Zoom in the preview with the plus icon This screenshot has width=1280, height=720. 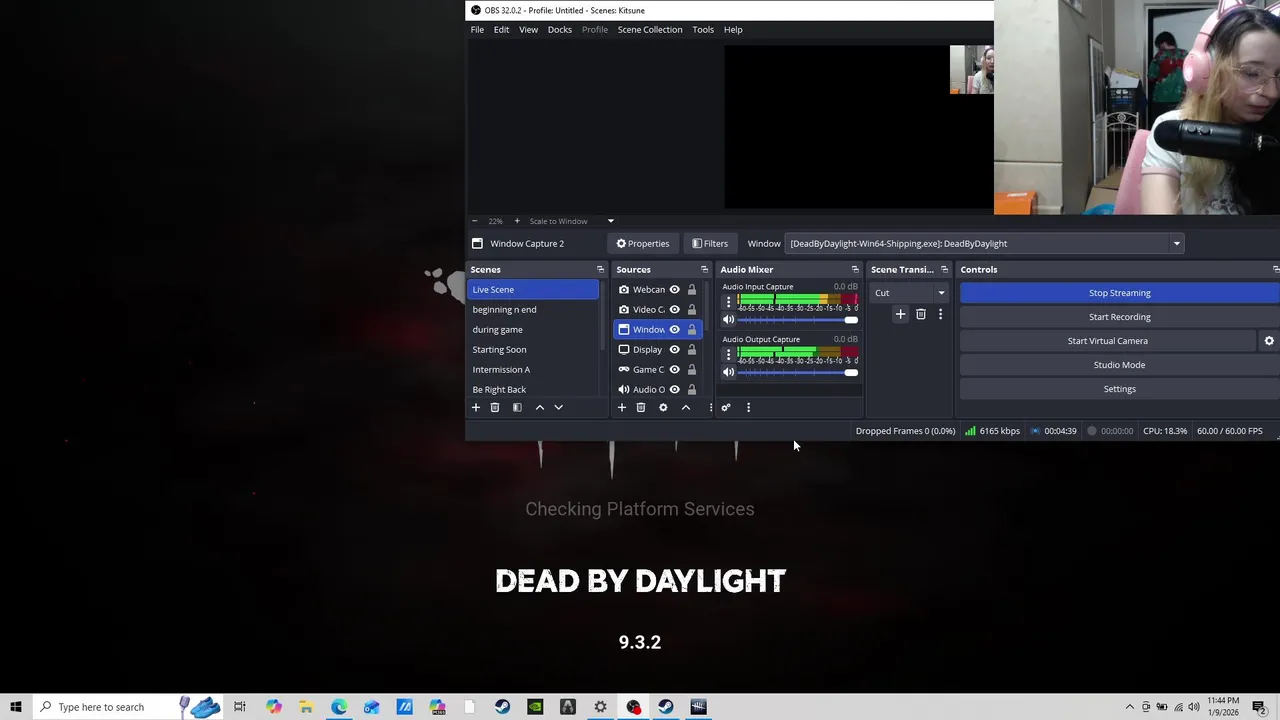517,221
